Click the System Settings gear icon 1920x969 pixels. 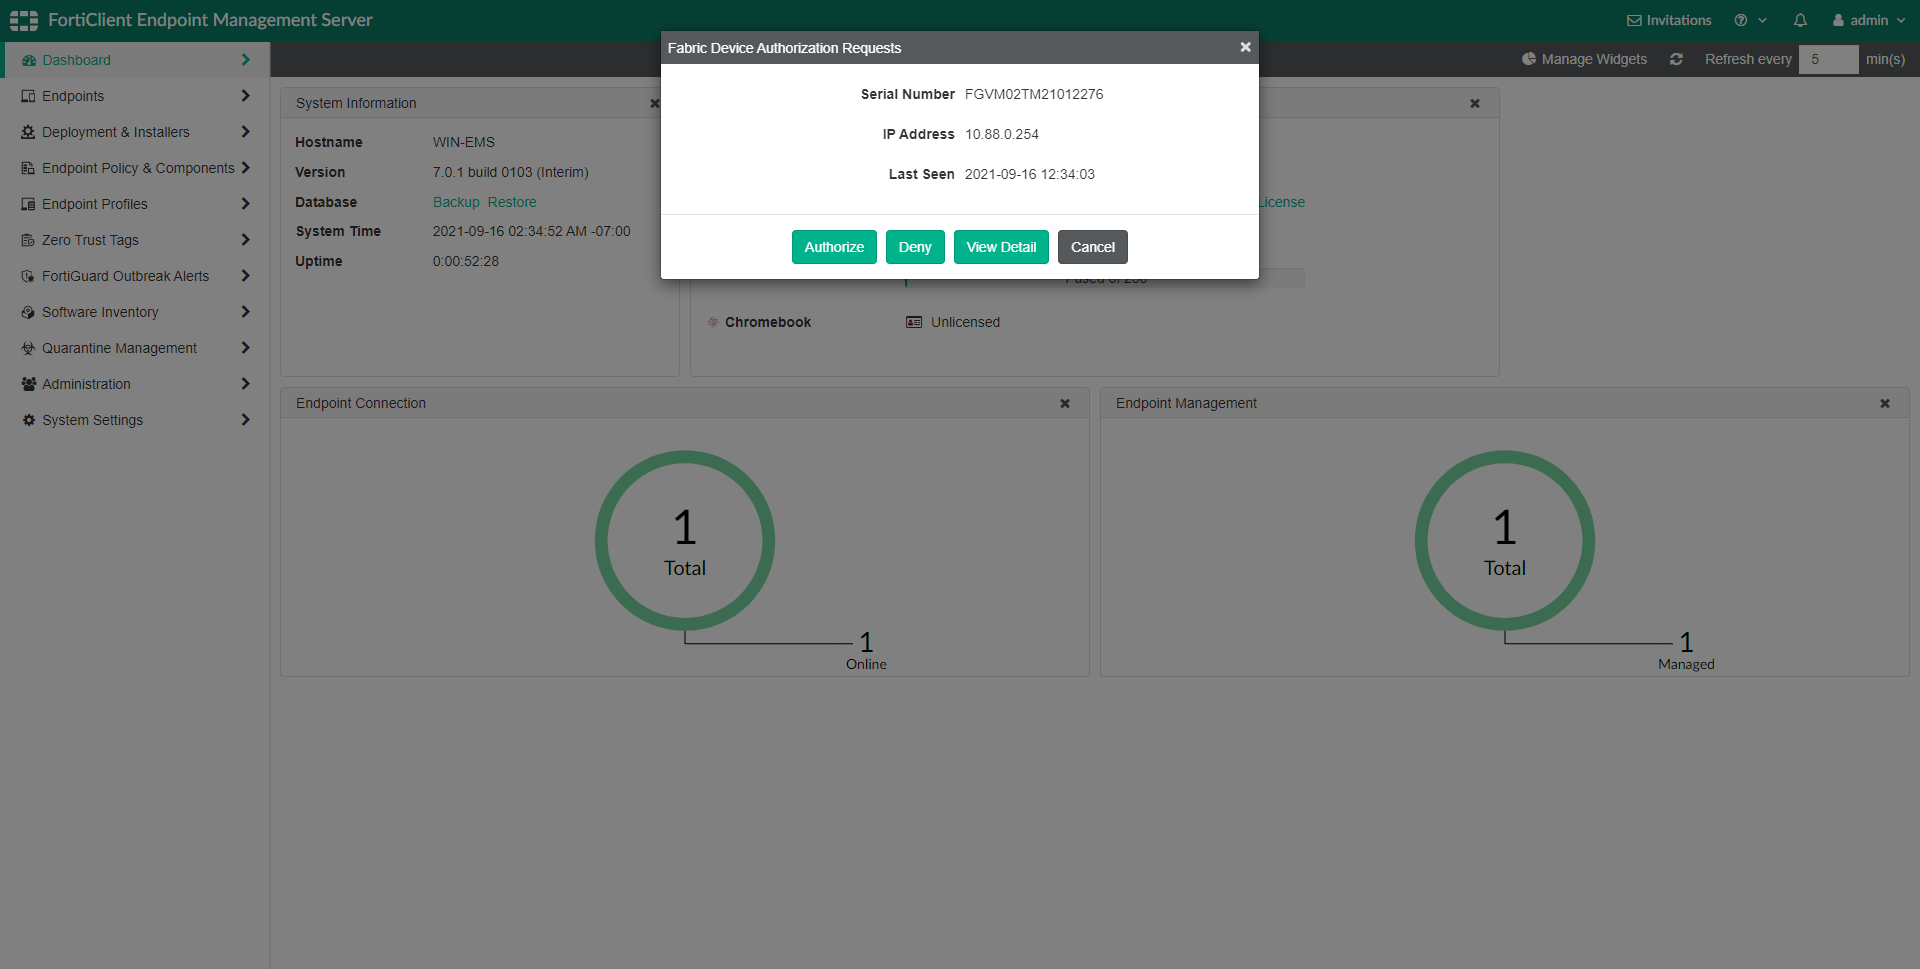28,420
